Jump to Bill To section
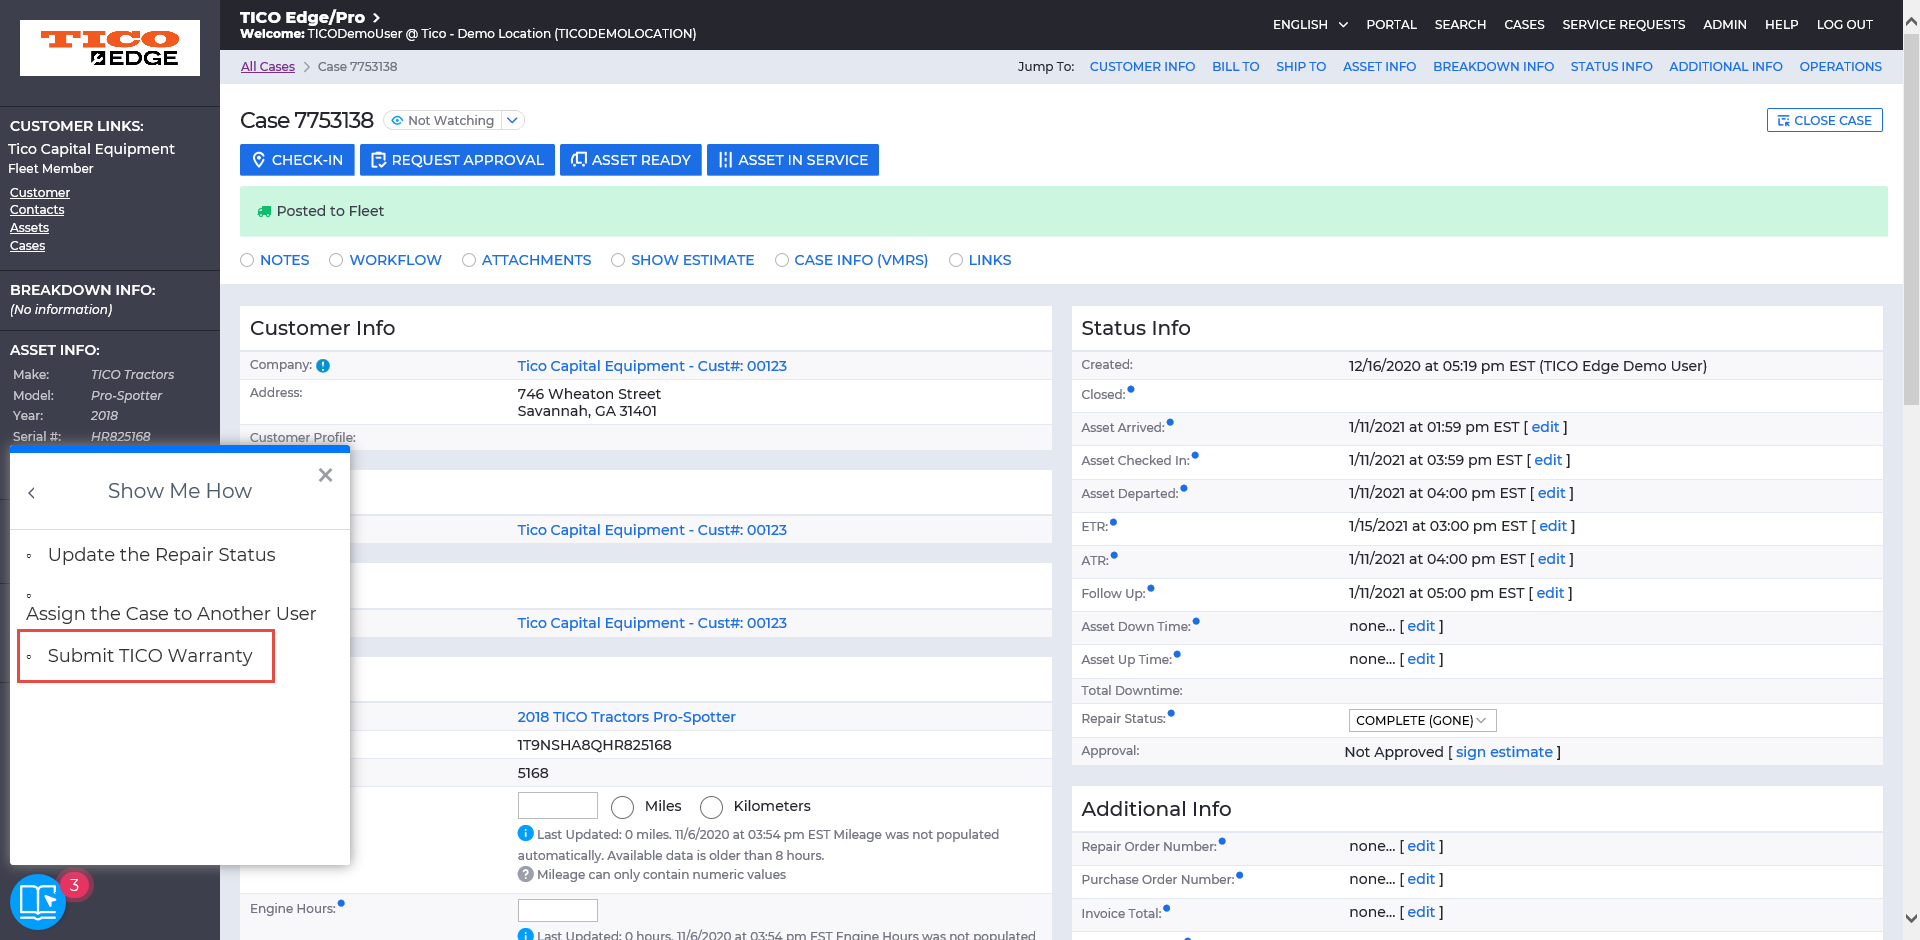 tap(1235, 66)
